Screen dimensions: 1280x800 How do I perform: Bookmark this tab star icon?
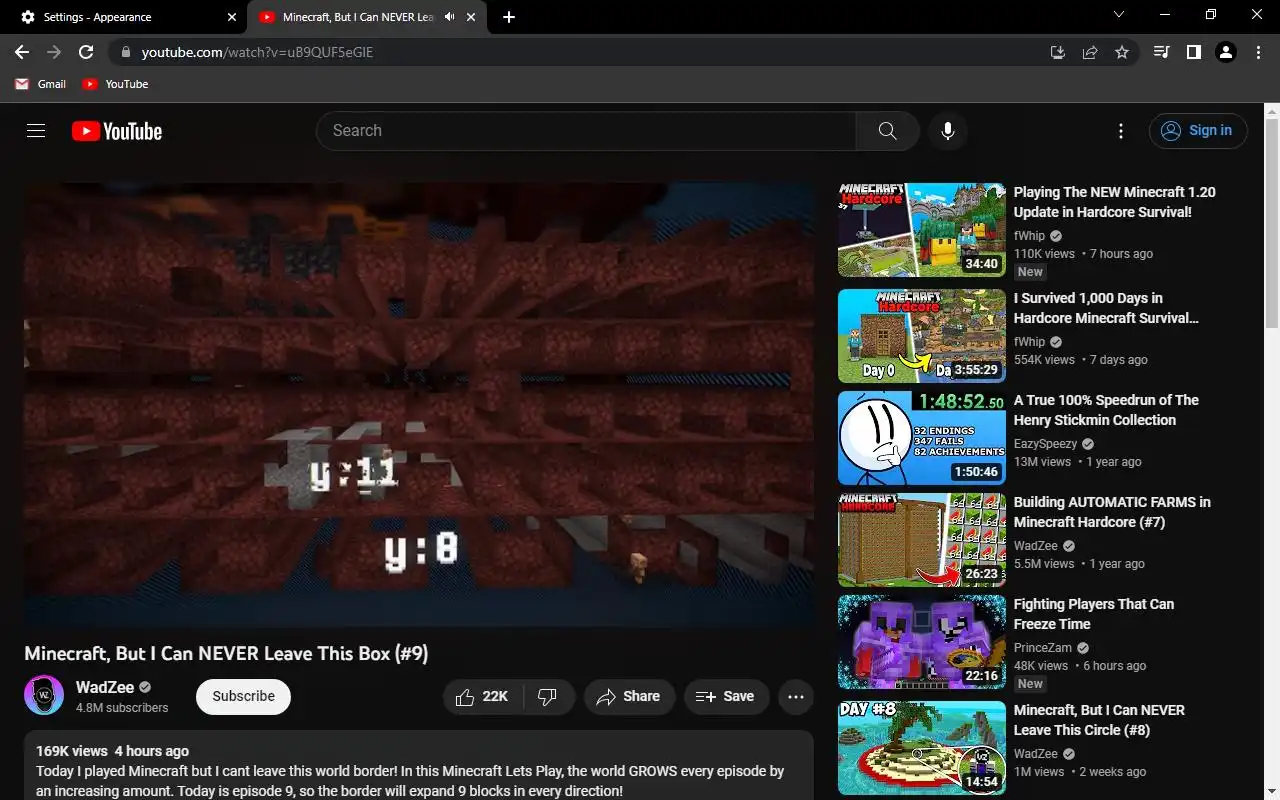1122,52
